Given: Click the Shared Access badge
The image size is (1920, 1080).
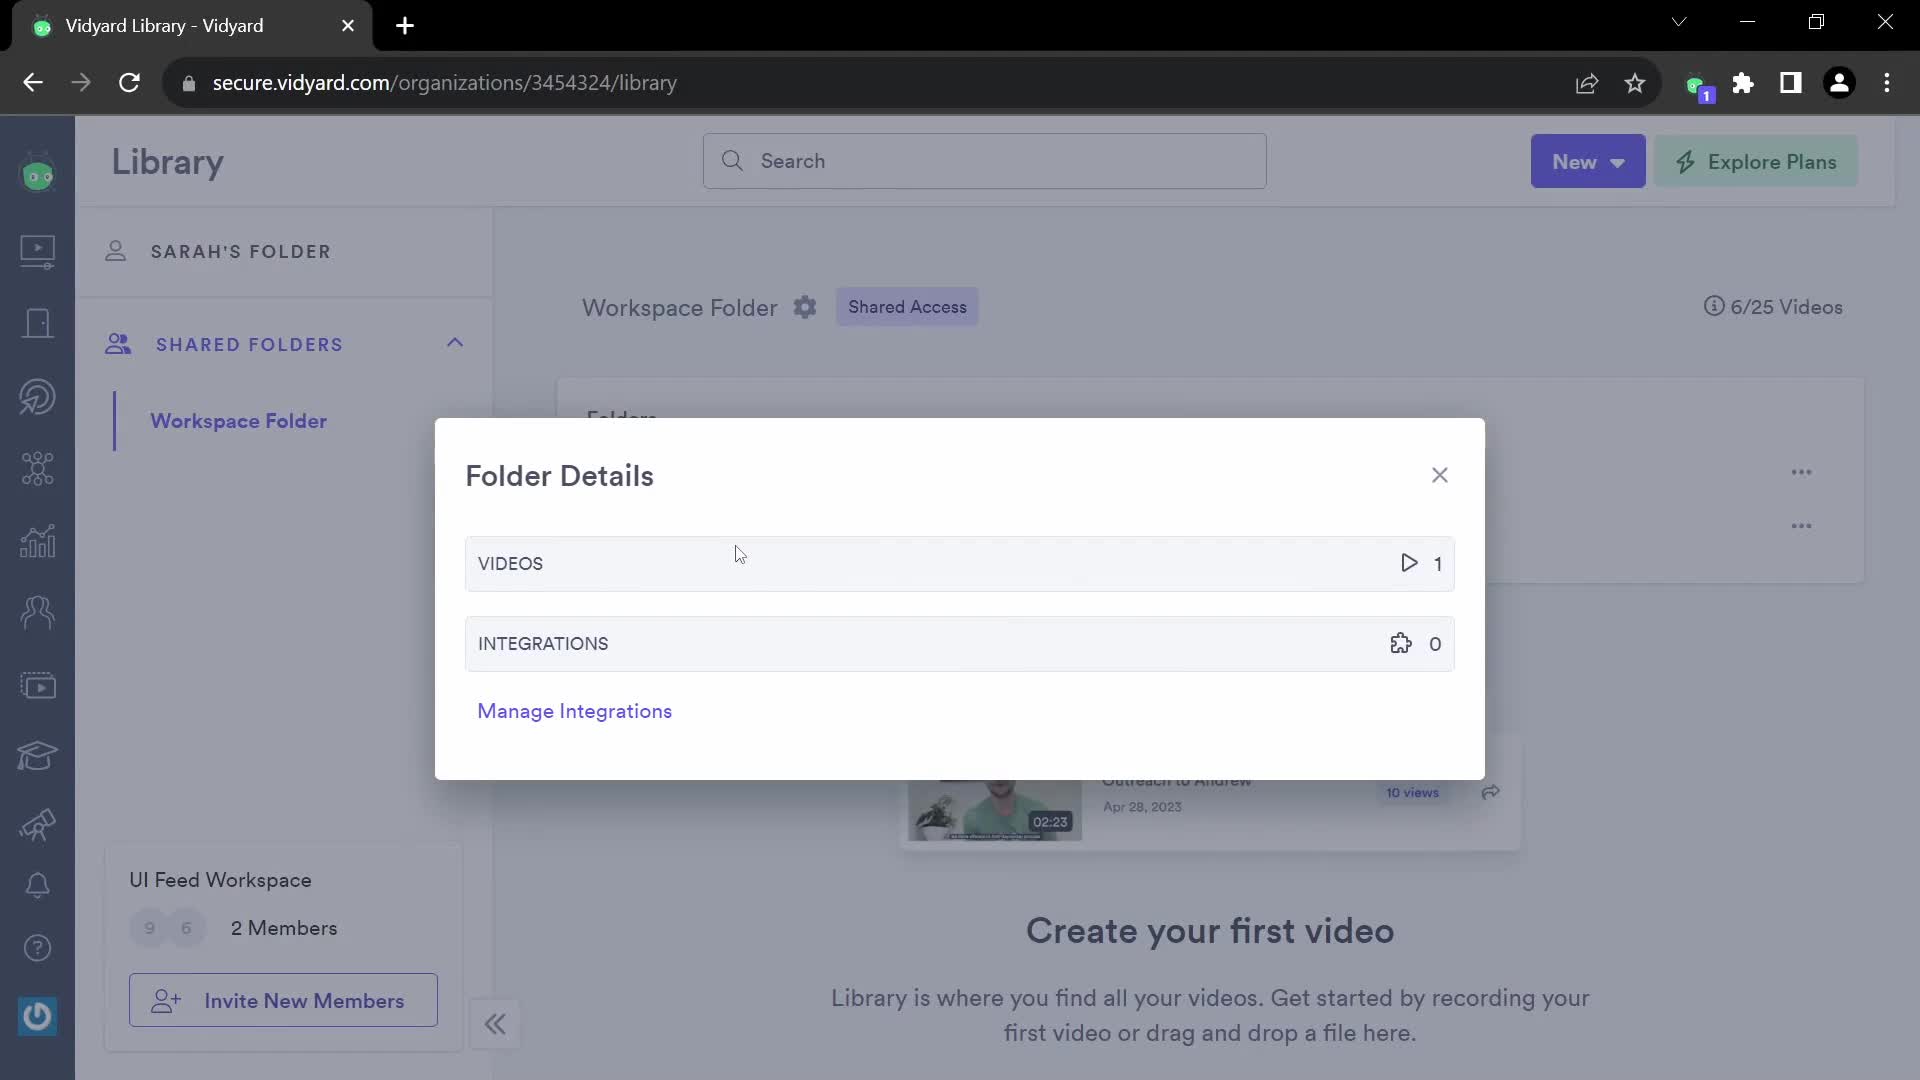Looking at the screenshot, I should (x=907, y=307).
